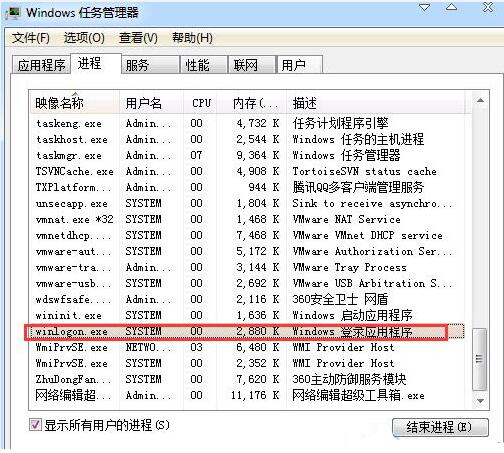Open the 性能 tab
This screenshot has height=453, width=504.
tap(204, 65)
